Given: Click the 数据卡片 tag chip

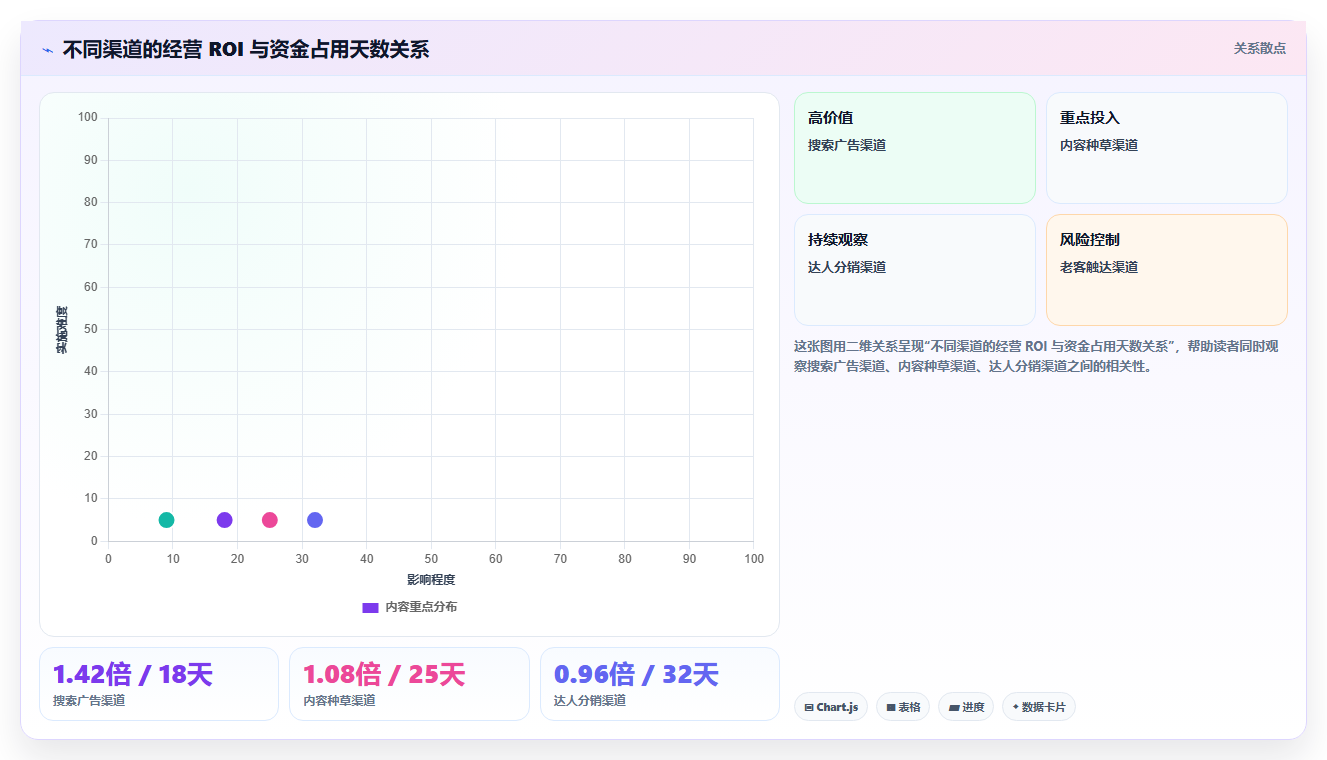Looking at the screenshot, I should tap(1039, 707).
